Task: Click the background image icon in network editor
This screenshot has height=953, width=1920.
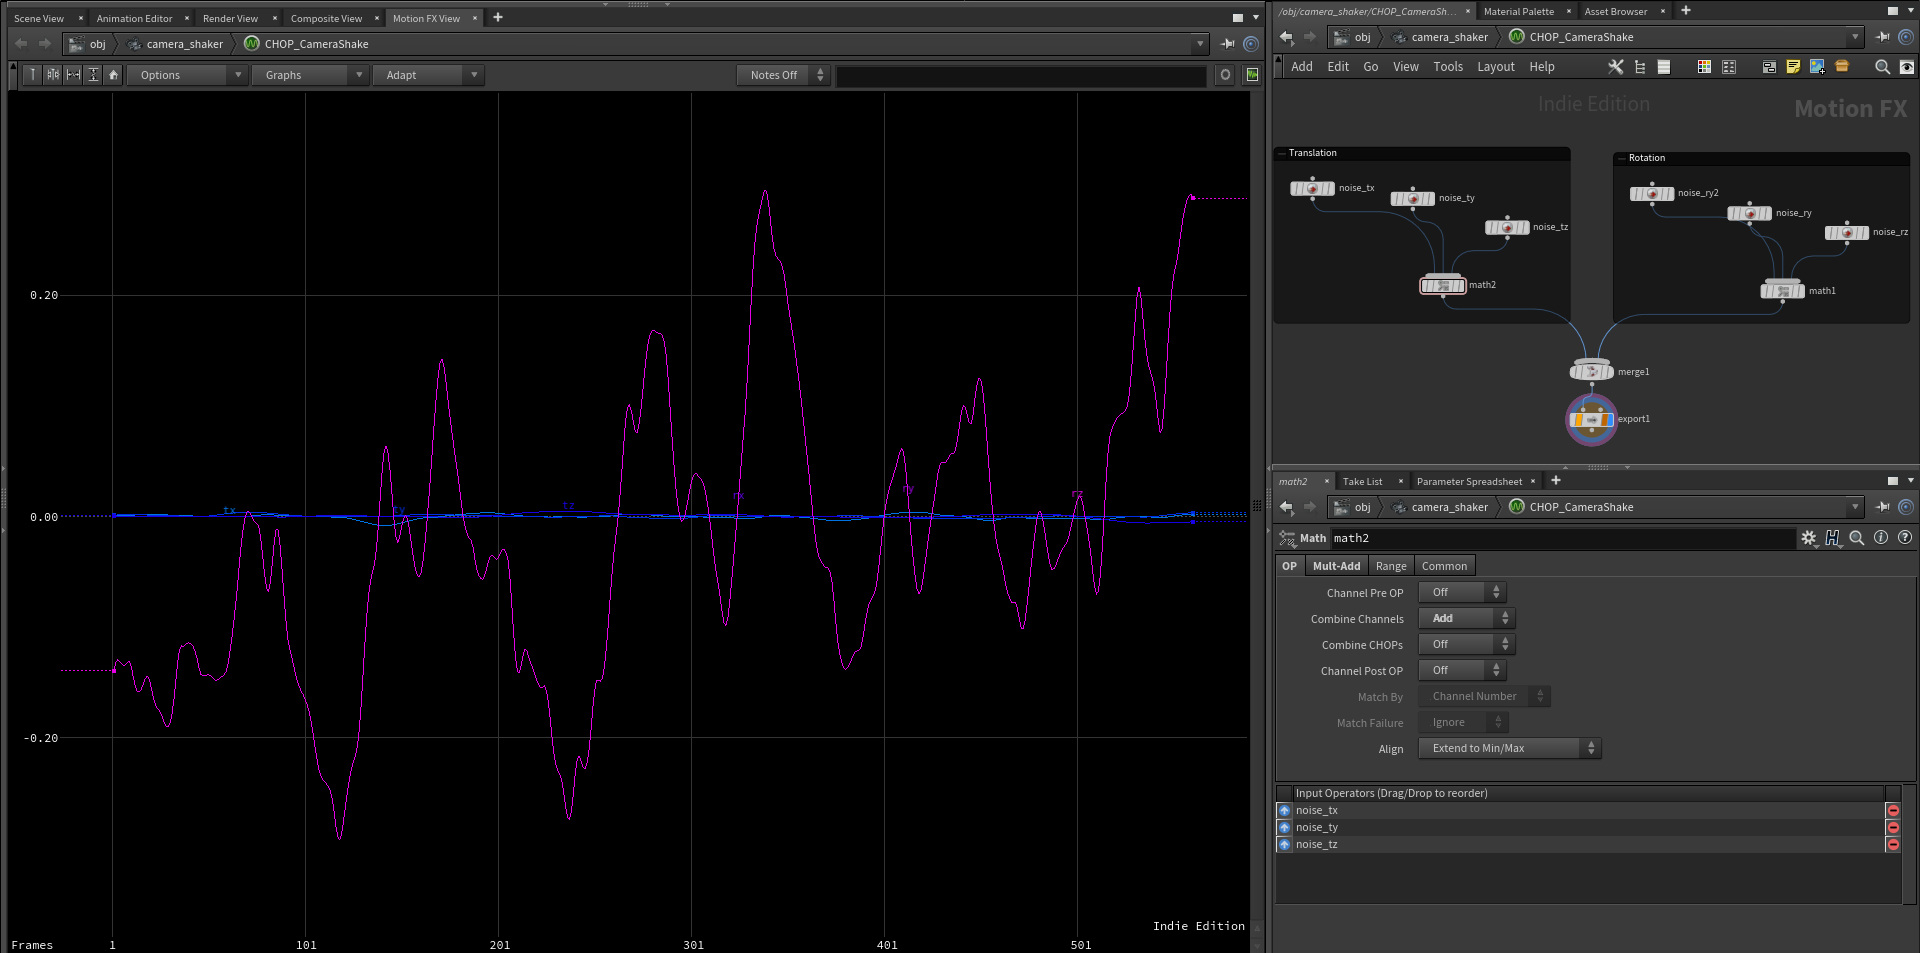Action: (x=1817, y=67)
